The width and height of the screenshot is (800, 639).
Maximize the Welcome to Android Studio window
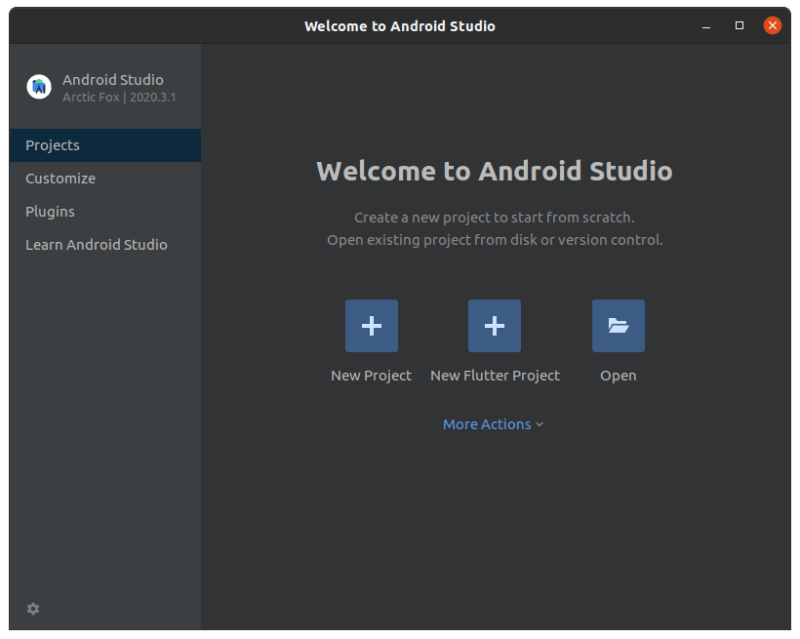pos(739,25)
